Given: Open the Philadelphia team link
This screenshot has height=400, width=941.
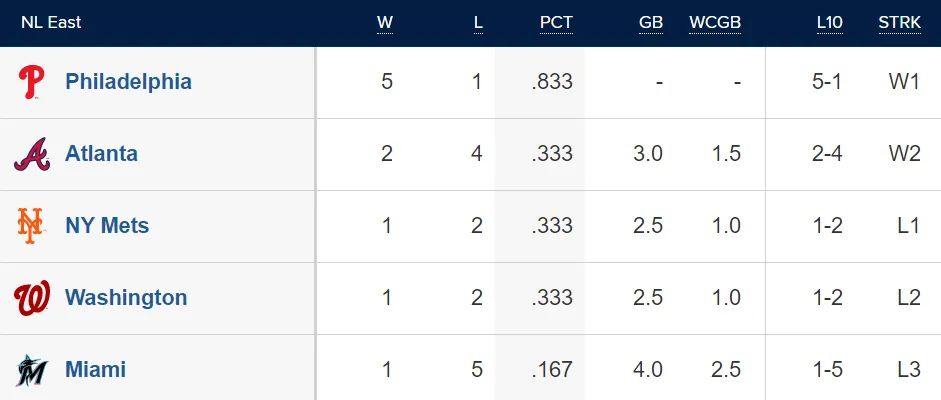Looking at the screenshot, I should 128,82.
